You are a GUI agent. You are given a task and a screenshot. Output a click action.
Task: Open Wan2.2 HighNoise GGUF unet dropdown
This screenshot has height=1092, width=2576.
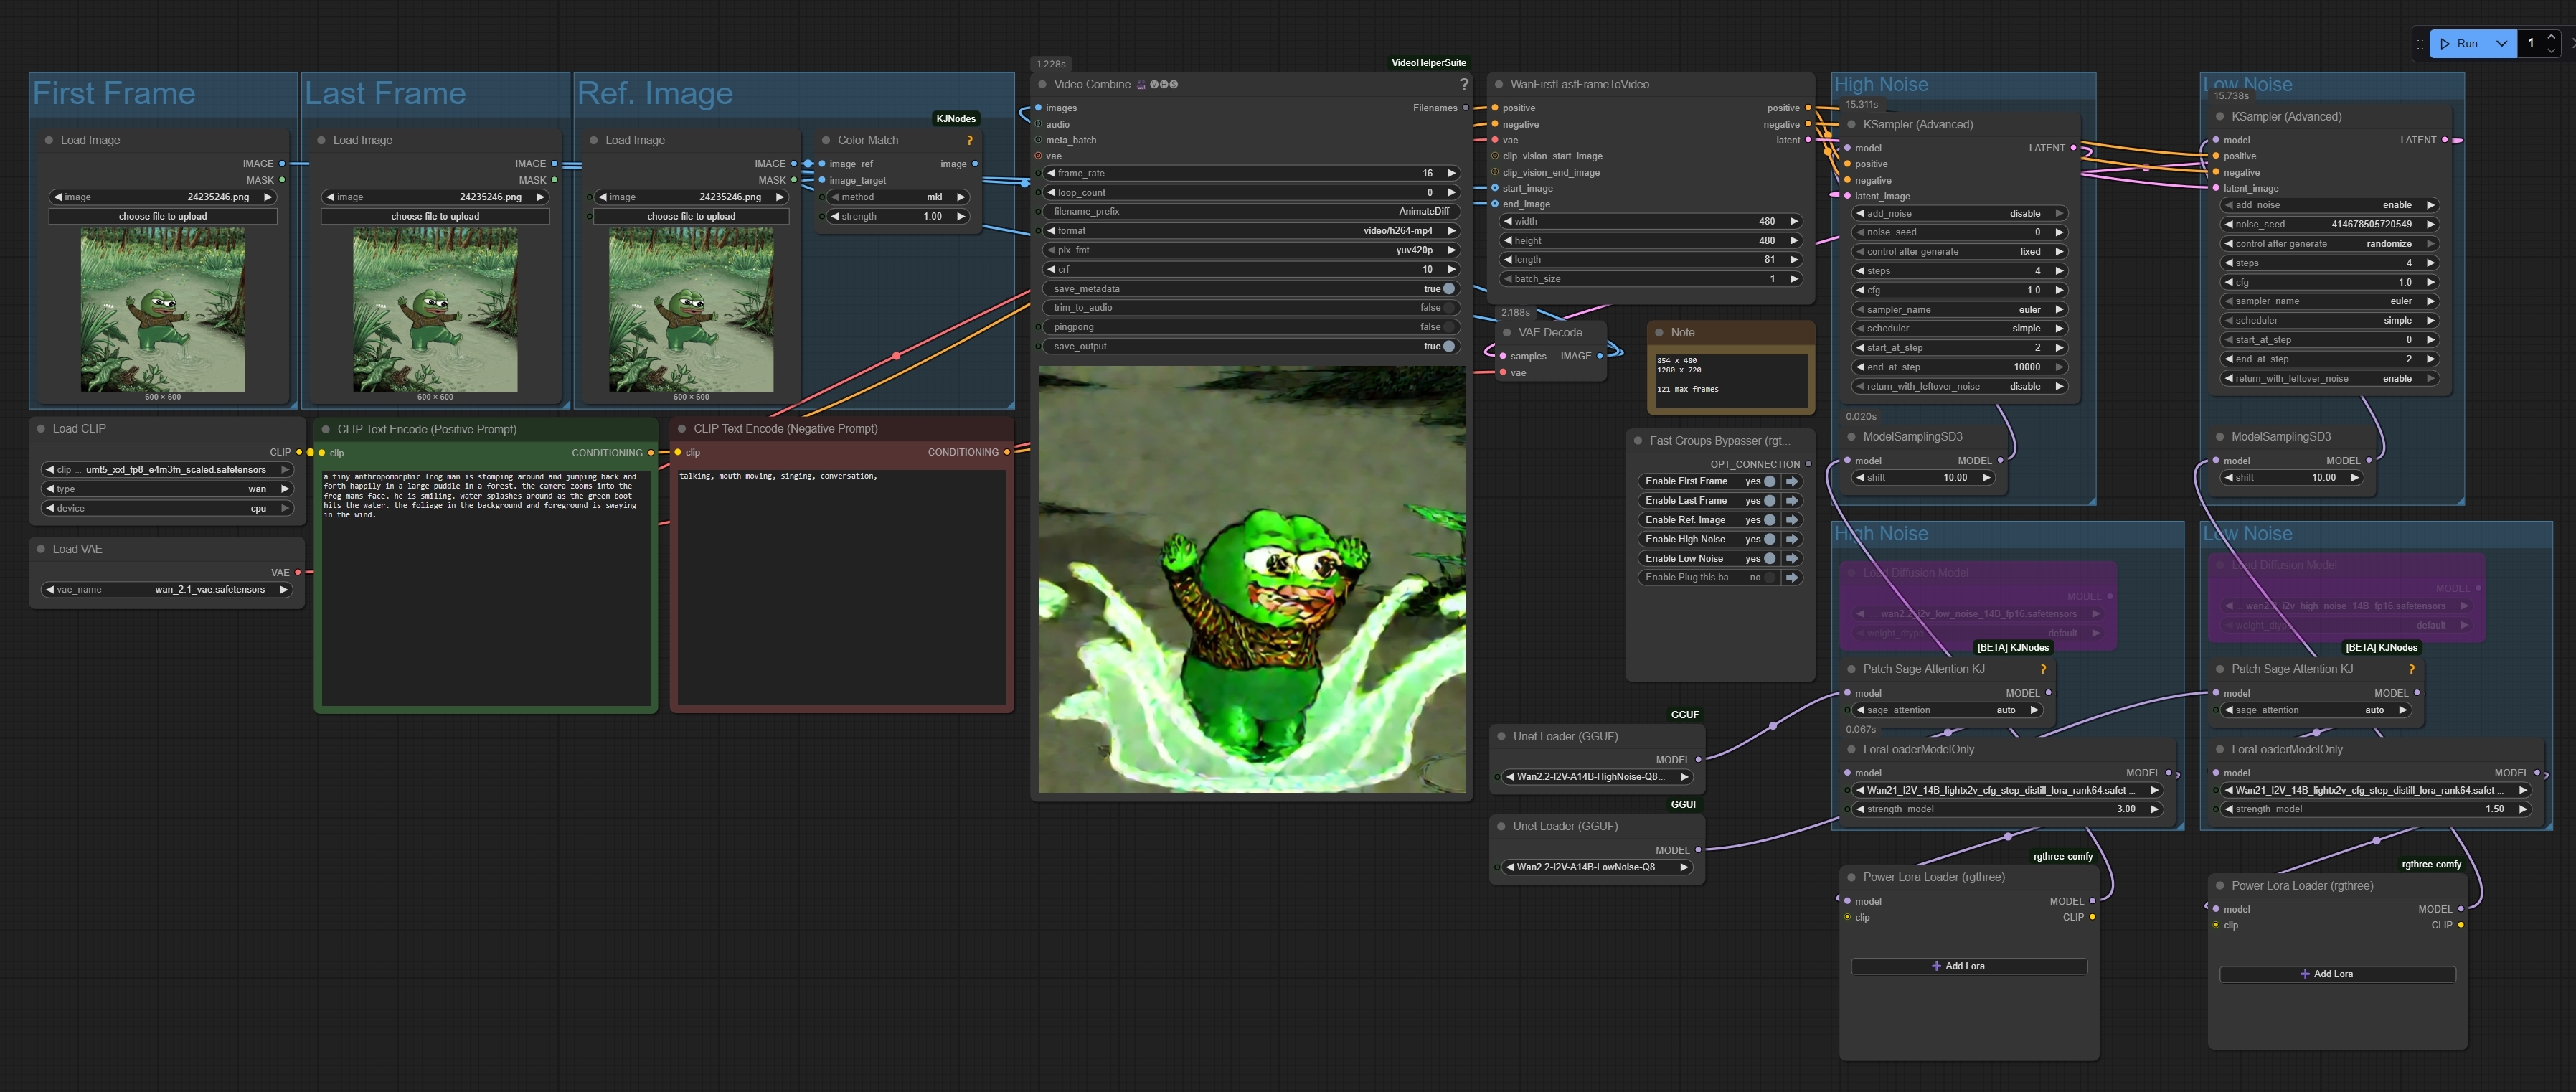tap(1597, 776)
